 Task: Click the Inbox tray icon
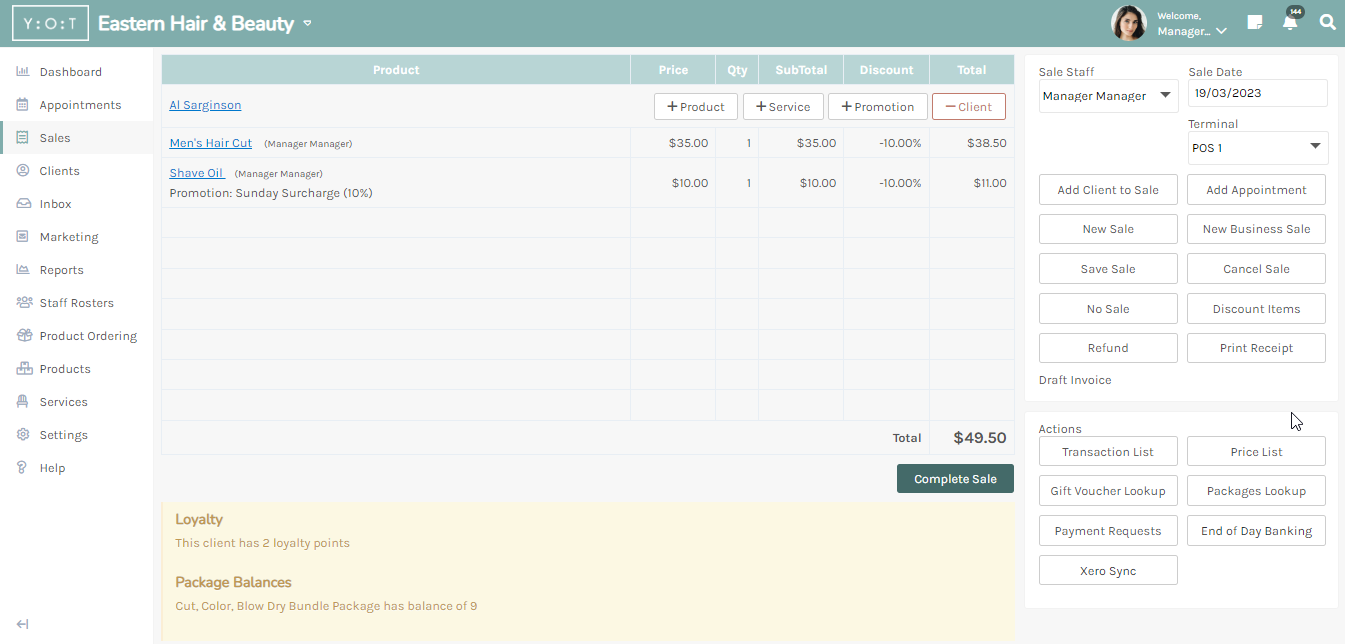point(23,204)
